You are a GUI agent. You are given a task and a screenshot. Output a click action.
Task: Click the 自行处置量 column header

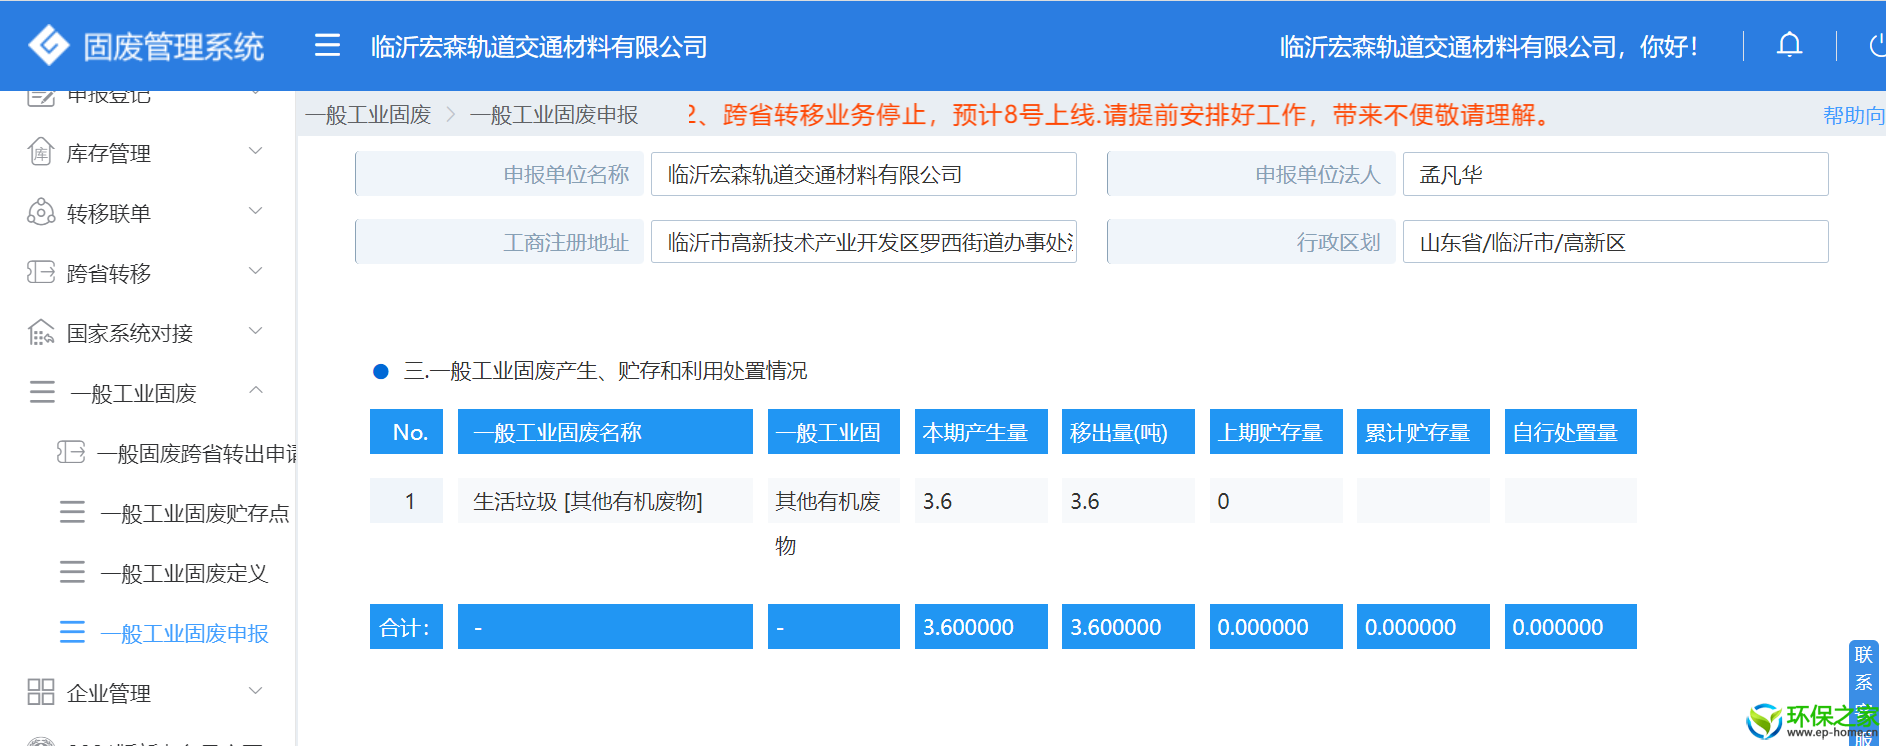(1571, 432)
